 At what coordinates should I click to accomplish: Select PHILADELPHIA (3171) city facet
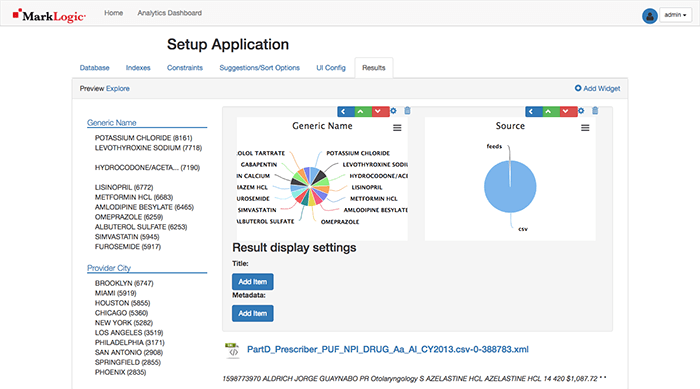129,343
